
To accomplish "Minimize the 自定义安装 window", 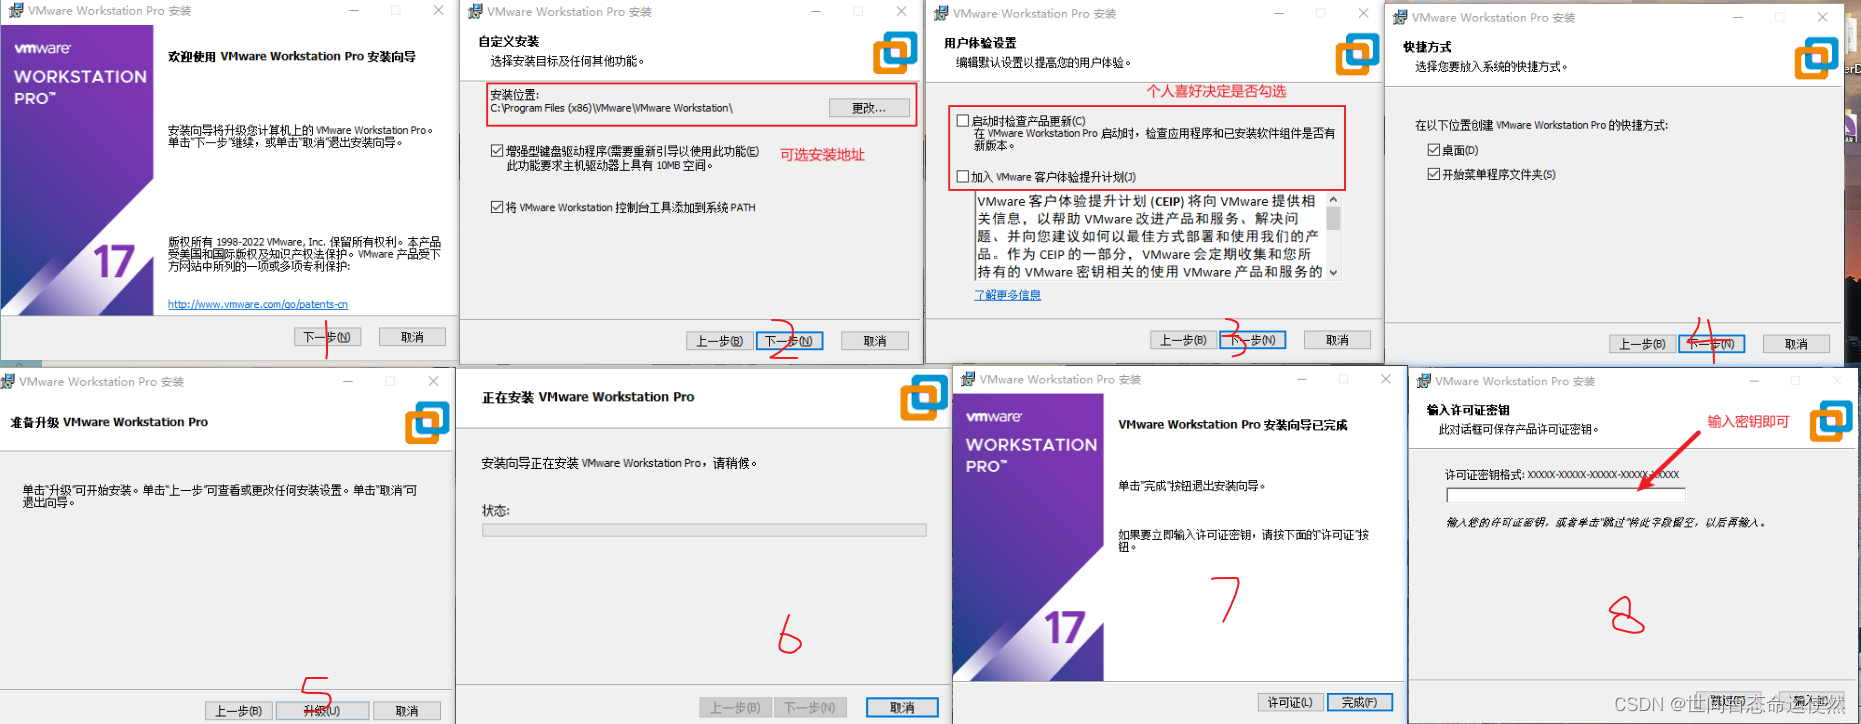I will tap(816, 11).
